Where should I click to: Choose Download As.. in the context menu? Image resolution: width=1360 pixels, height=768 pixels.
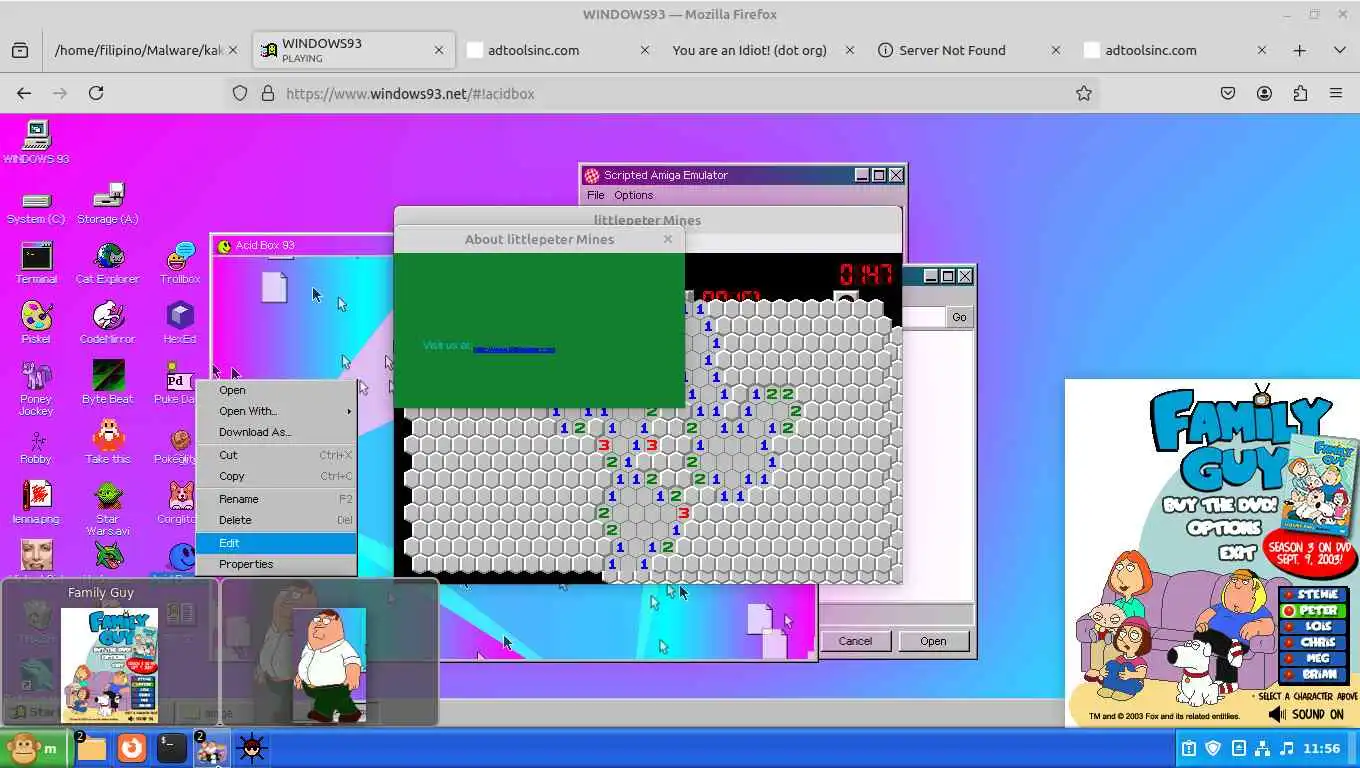tap(276, 432)
